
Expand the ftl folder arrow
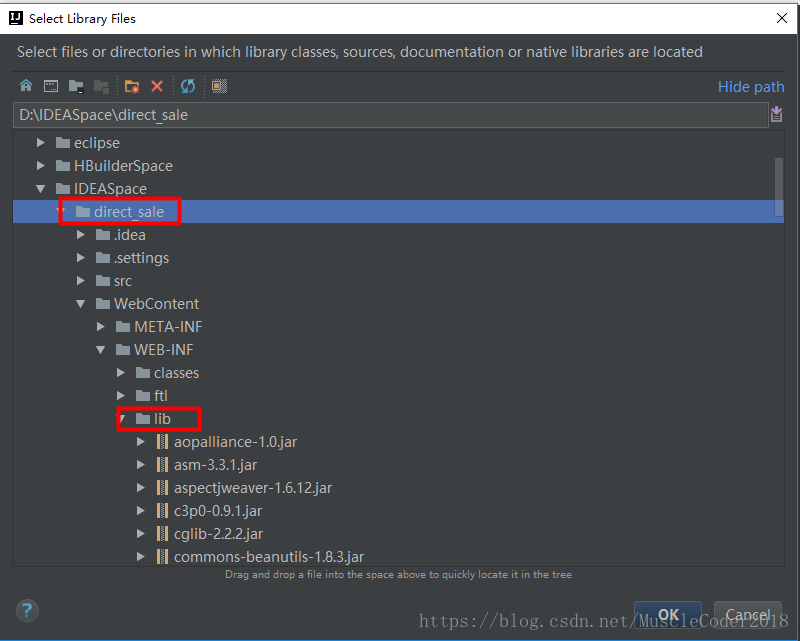(121, 396)
